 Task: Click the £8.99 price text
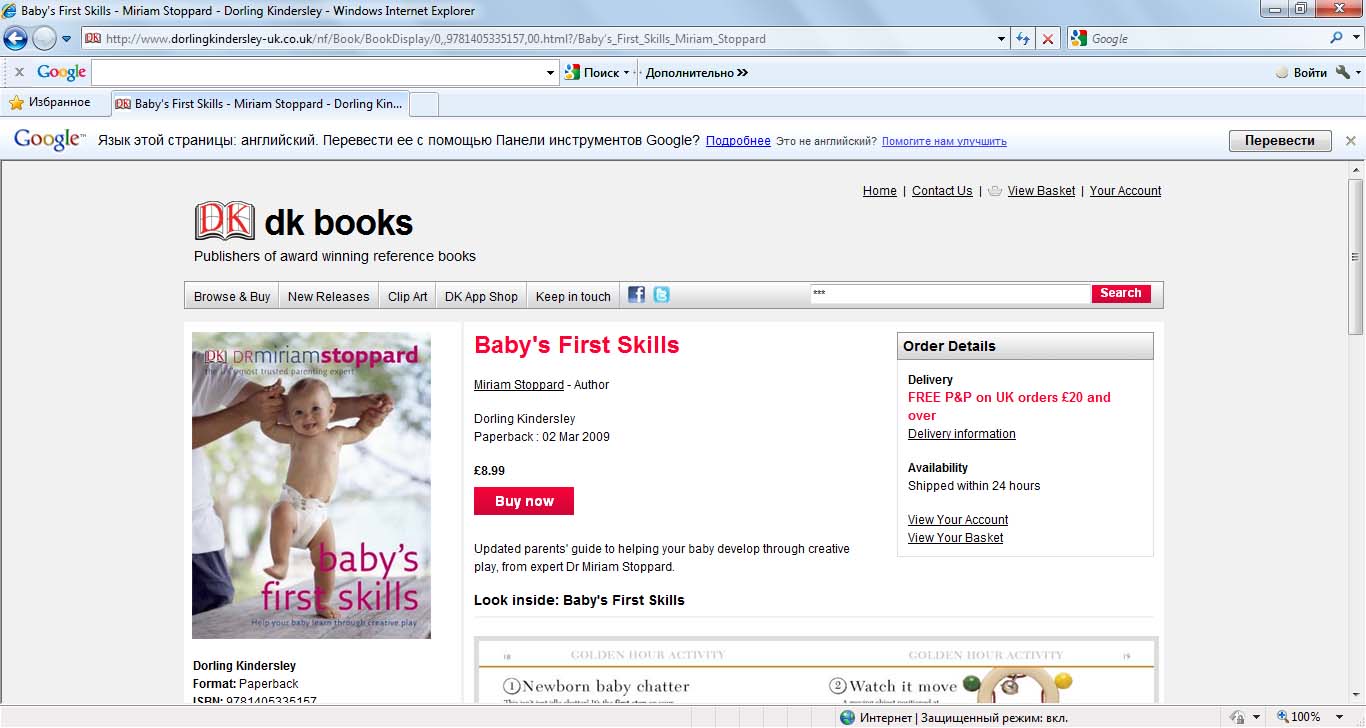pyautogui.click(x=489, y=471)
